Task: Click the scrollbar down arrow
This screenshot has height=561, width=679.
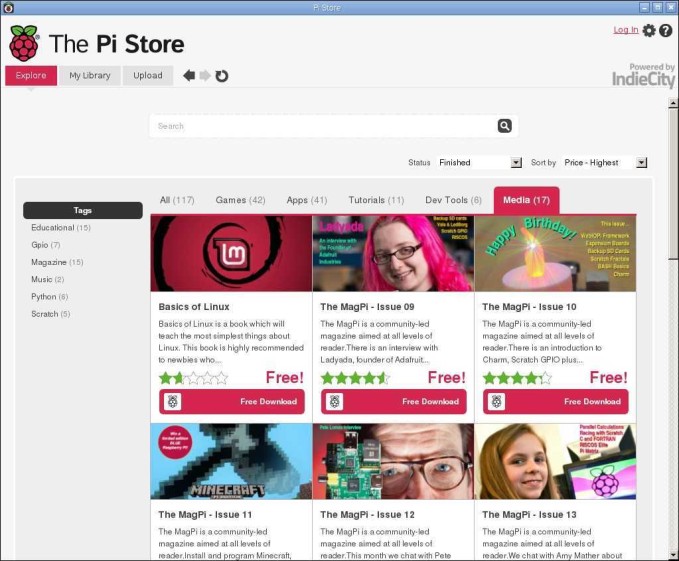Action: coord(673,554)
